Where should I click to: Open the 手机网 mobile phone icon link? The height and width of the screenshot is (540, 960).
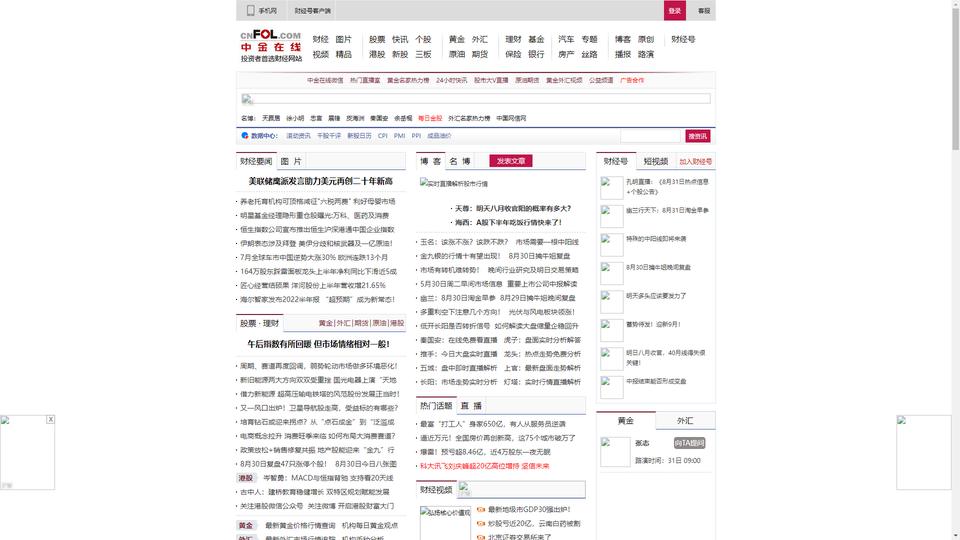point(250,10)
